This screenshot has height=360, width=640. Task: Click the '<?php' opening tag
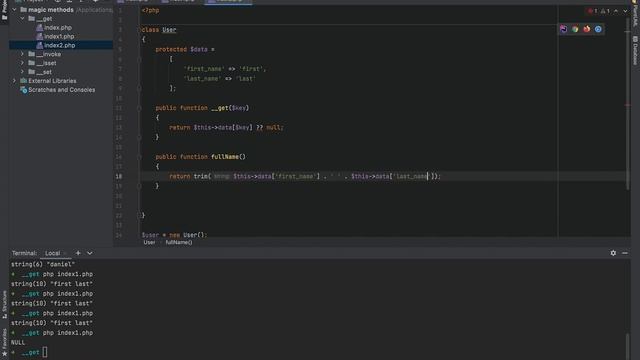tap(150, 10)
